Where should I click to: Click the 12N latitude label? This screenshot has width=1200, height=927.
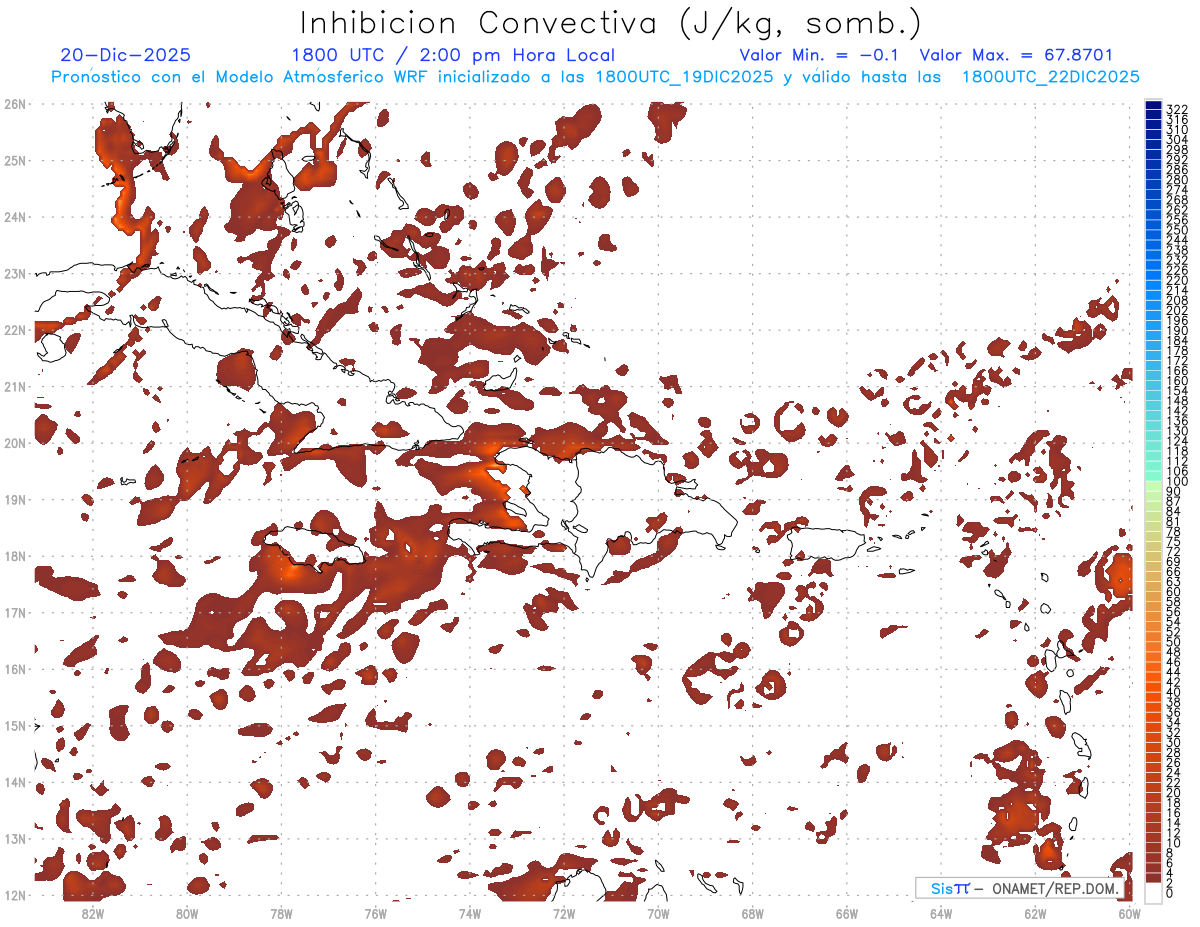click(15, 895)
